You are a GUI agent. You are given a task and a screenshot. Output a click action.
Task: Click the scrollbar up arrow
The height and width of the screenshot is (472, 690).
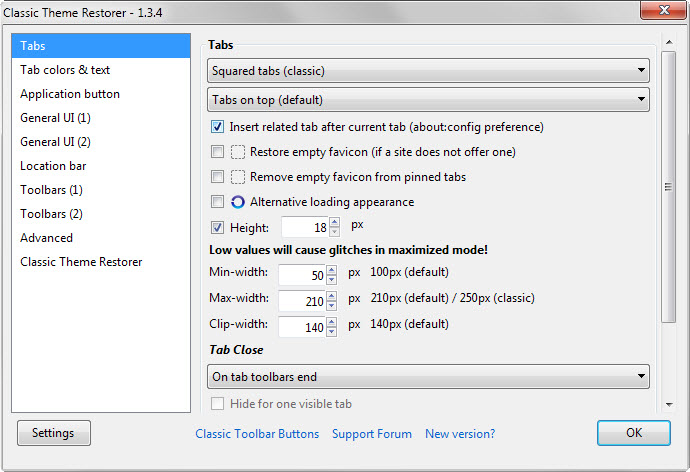(669, 42)
